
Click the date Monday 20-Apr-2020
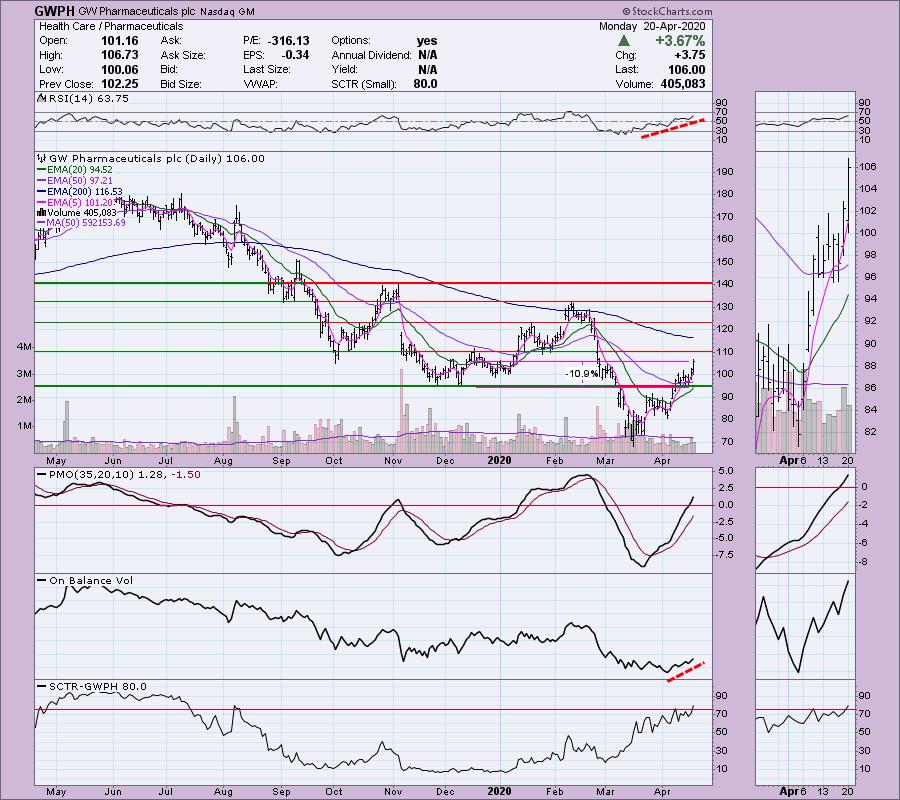pyautogui.click(x=652, y=26)
